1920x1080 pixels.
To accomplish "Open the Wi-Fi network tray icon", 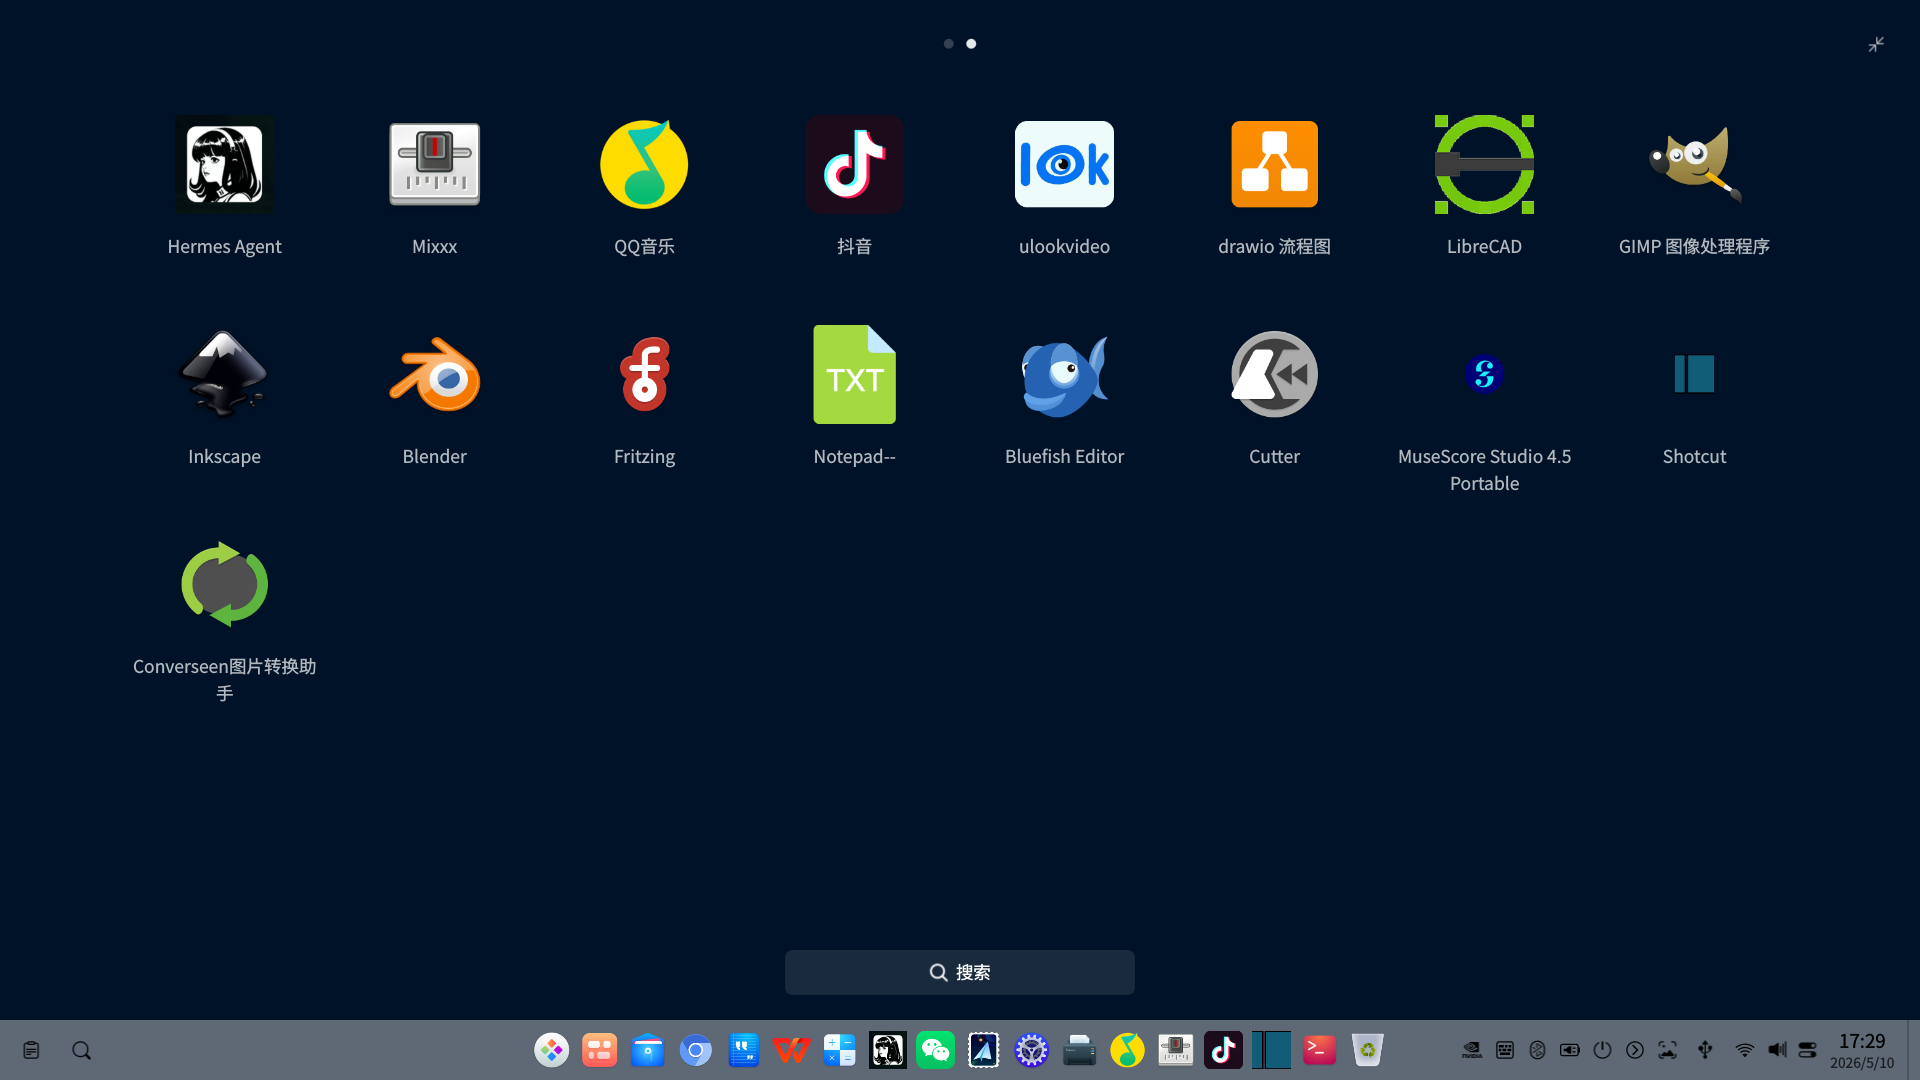I will pyautogui.click(x=1745, y=1050).
